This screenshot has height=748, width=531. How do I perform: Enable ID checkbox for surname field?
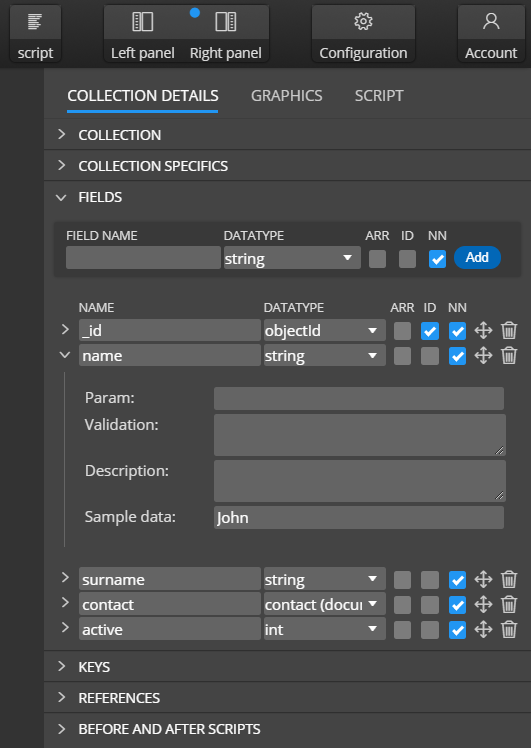430,580
